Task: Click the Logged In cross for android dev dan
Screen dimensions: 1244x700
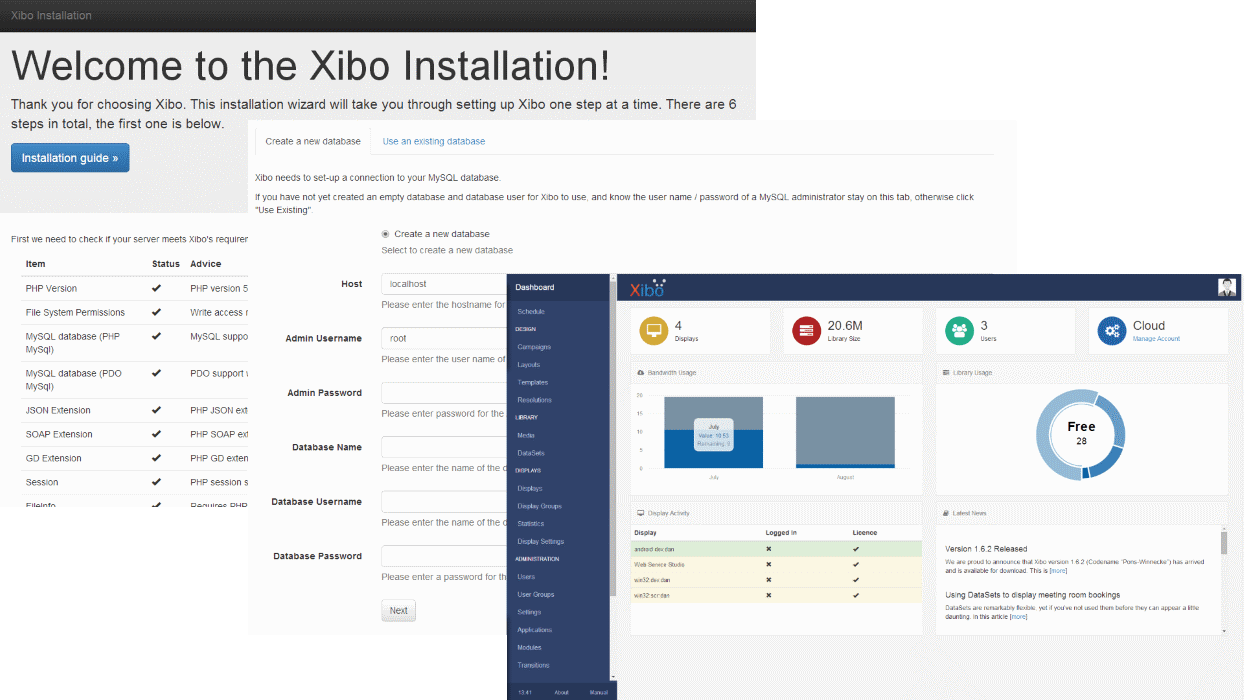Action: tap(768, 549)
